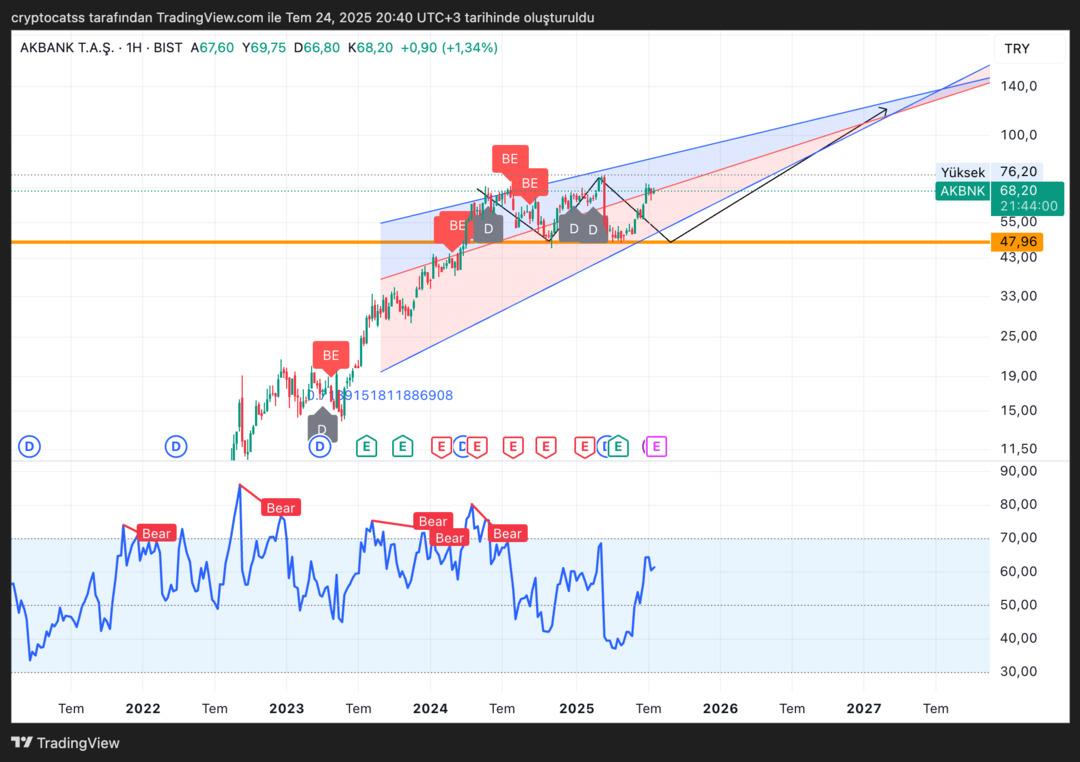Viewport: 1080px width, 762px height.
Task: Click the purple E earnings marker
Action: click(x=656, y=446)
